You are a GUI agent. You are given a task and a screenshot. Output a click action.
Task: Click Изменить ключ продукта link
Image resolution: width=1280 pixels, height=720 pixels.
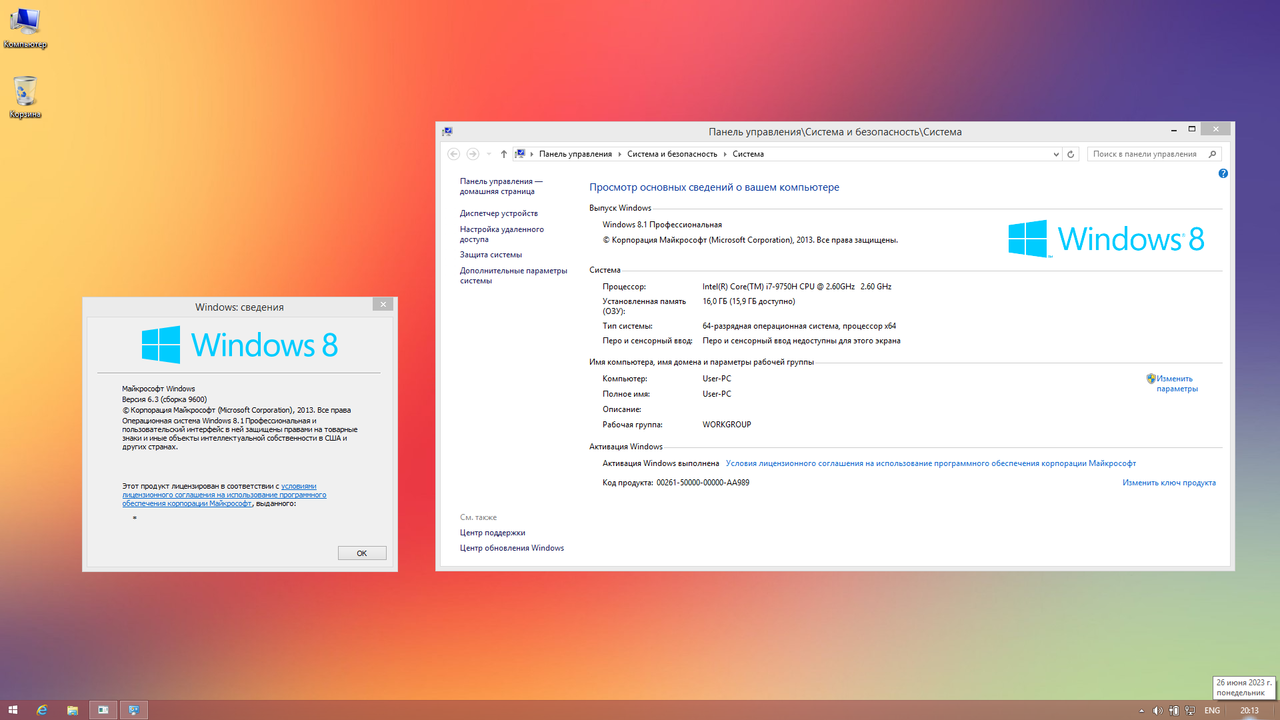point(1169,483)
